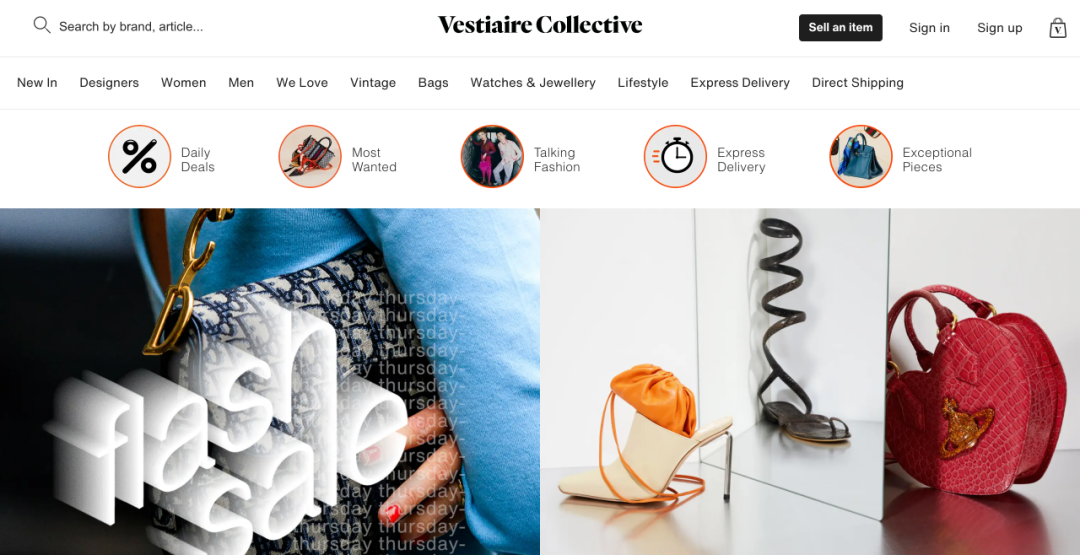Viewport: 1080px width, 555px height.
Task: Go to the Vintage section
Action: (x=373, y=83)
